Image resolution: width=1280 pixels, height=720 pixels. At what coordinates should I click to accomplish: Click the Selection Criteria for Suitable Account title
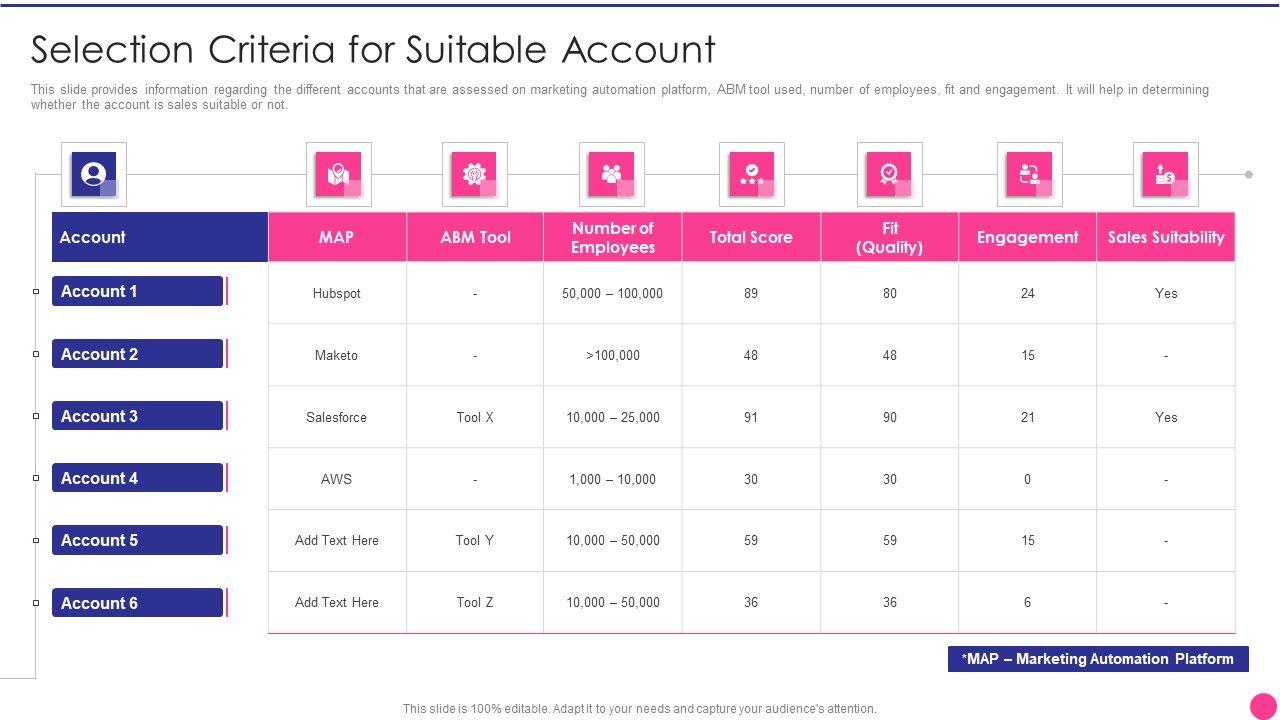coord(373,49)
